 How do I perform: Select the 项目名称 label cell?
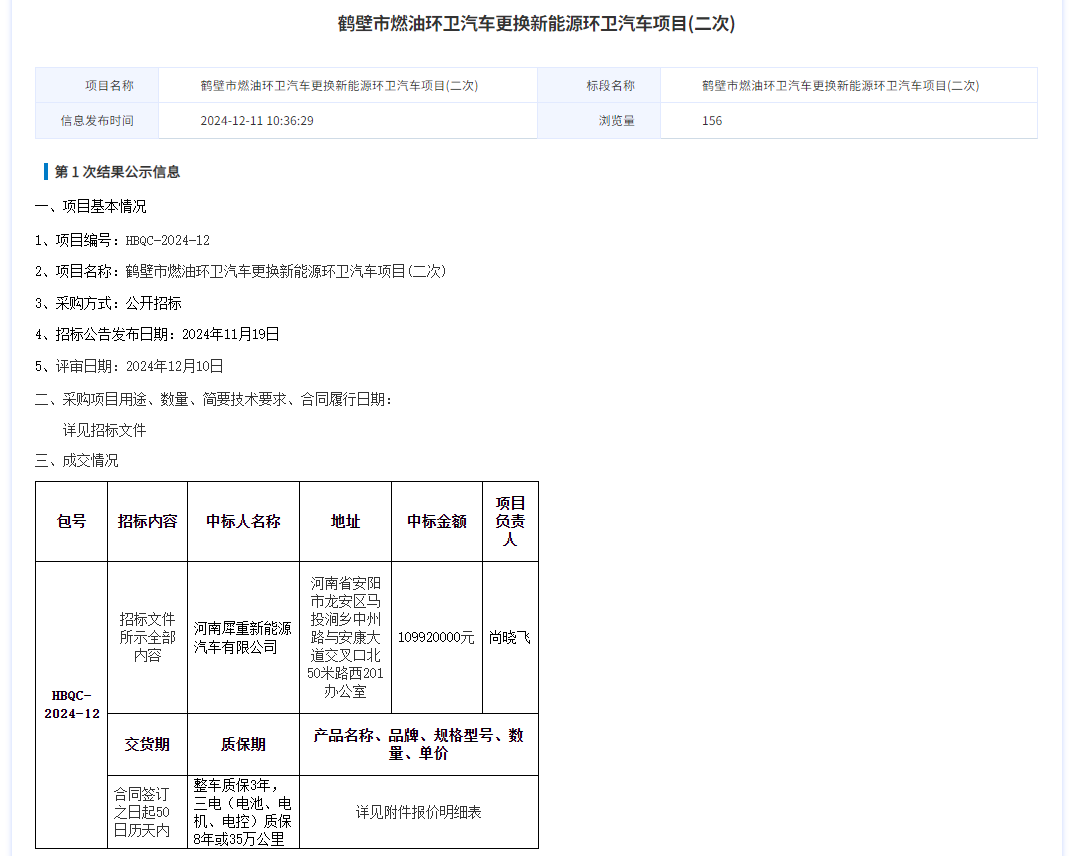[96, 84]
